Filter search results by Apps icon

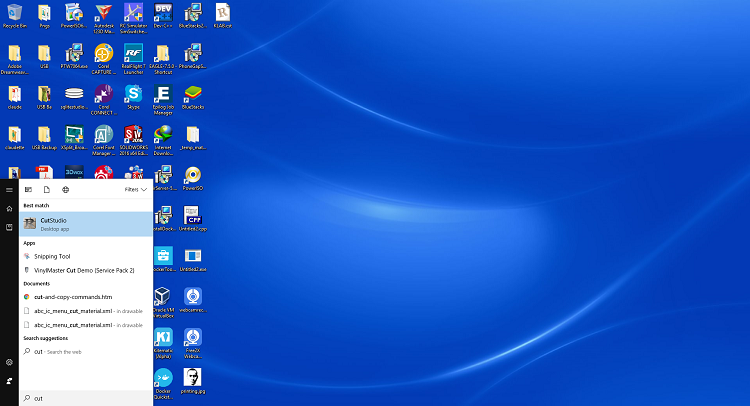pos(28,189)
